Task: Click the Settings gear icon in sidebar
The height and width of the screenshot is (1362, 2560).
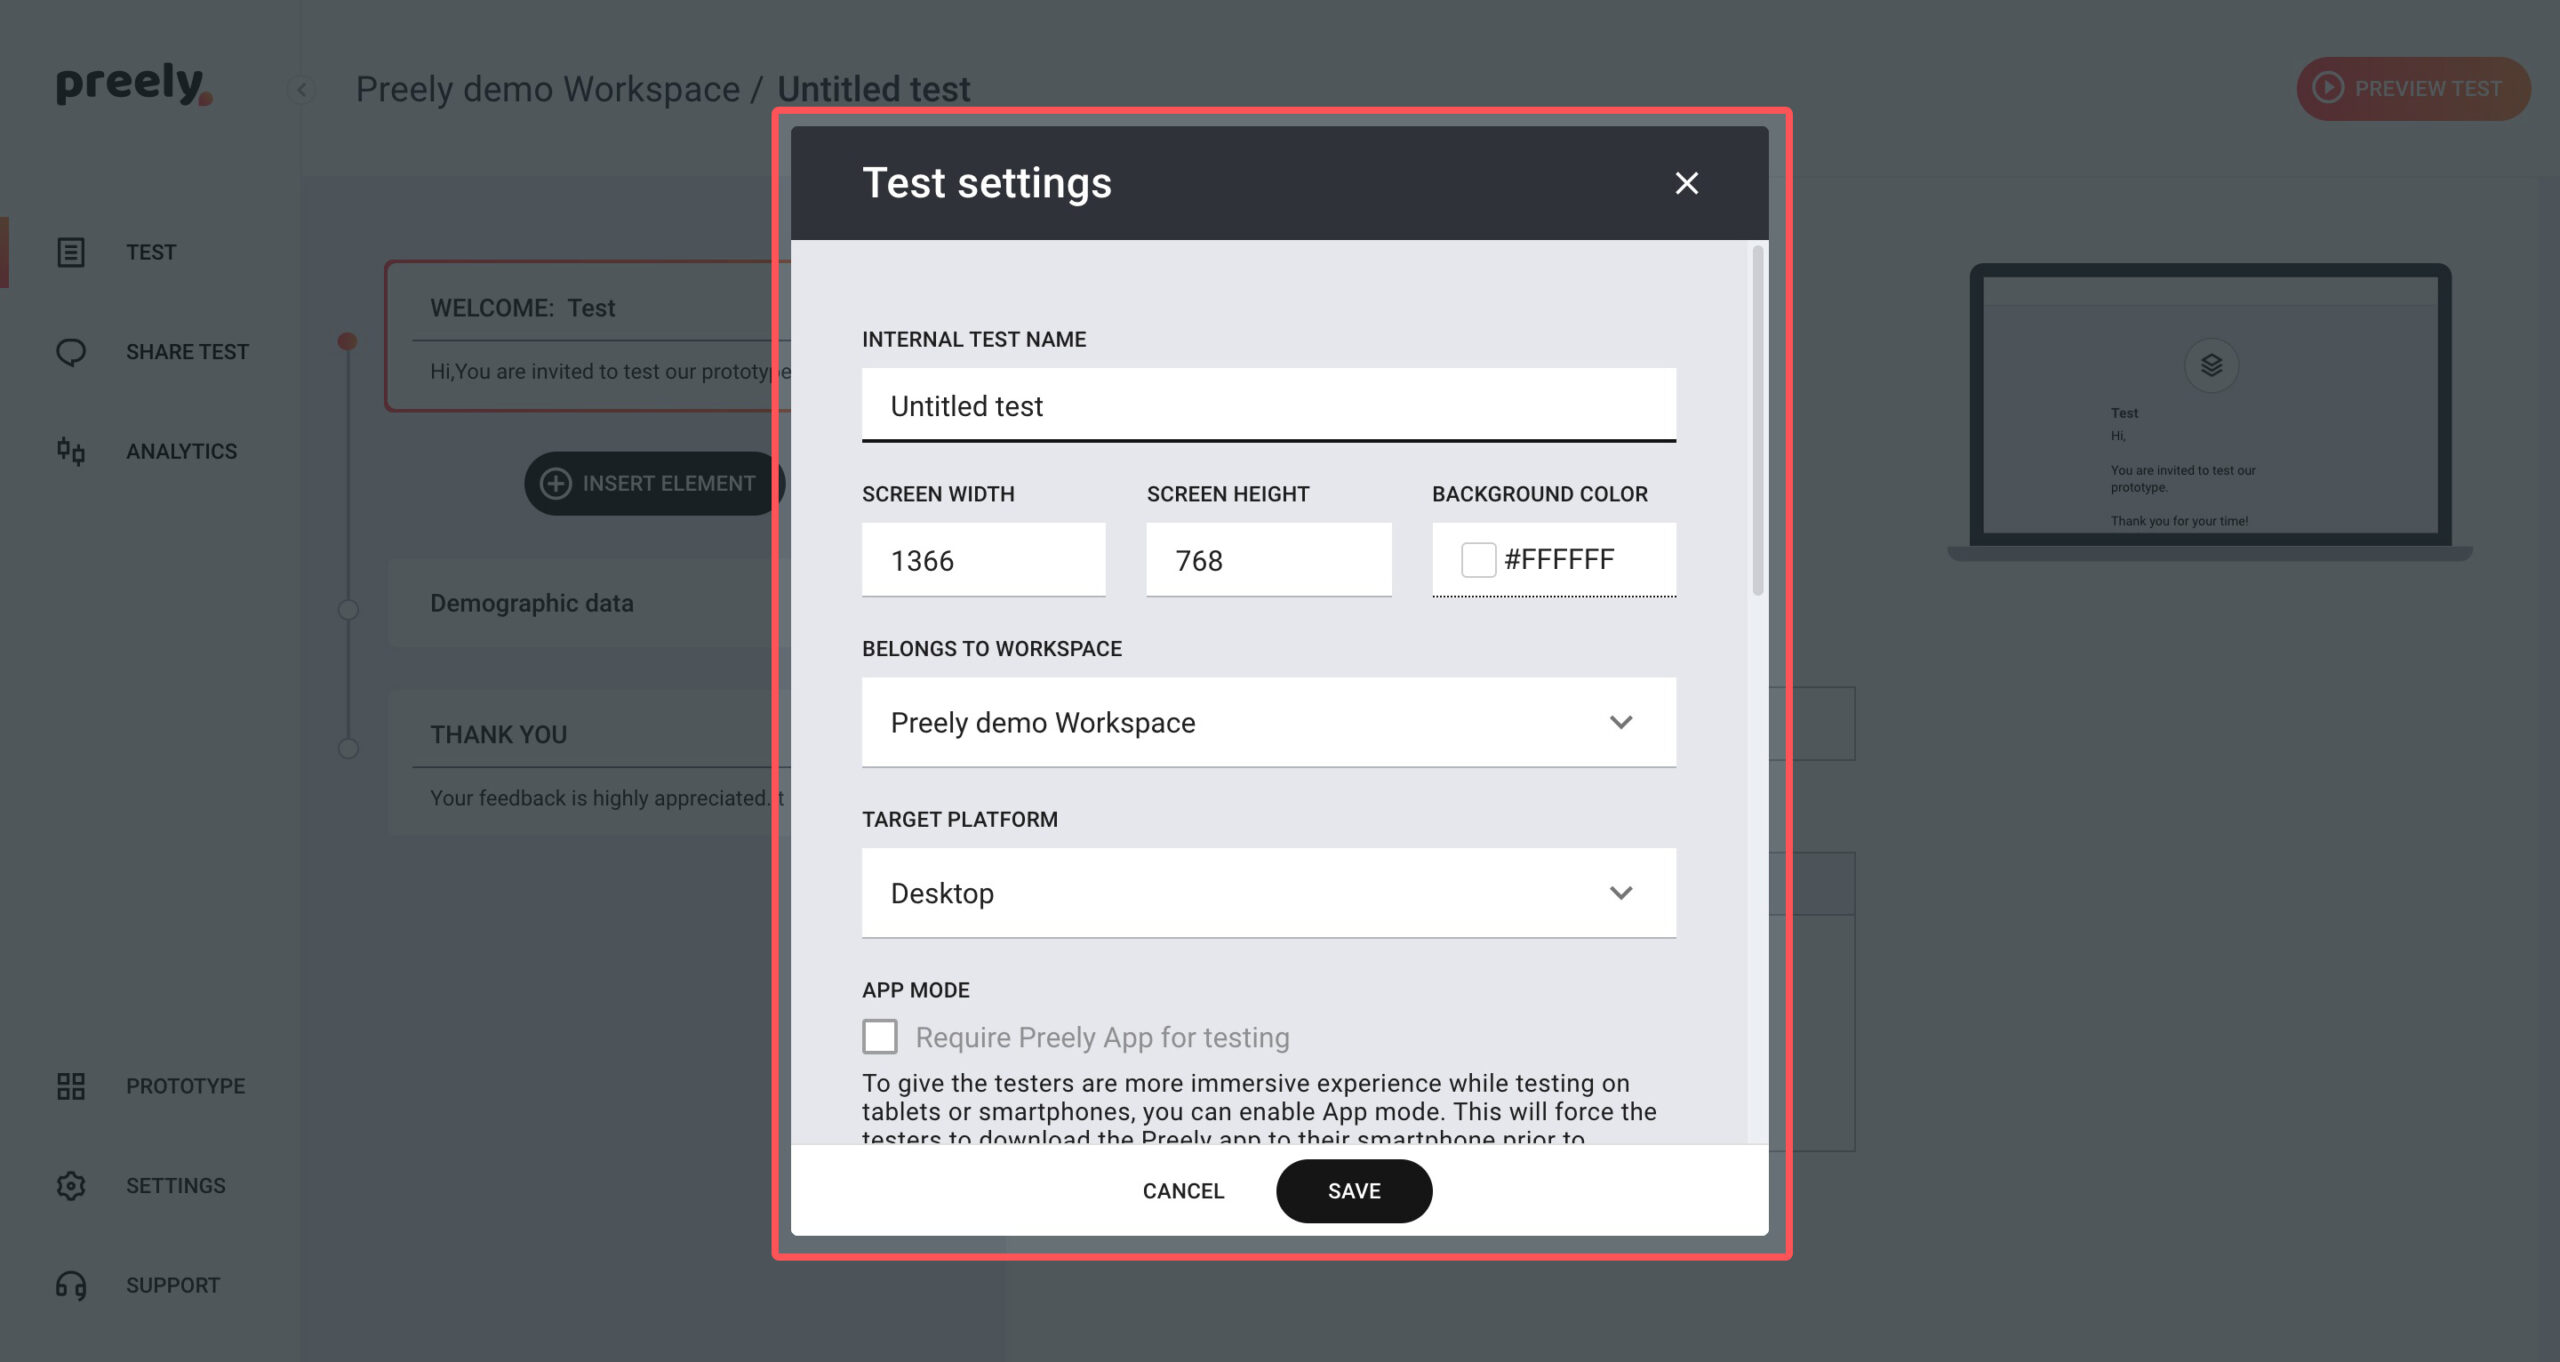Action: 71,1186
